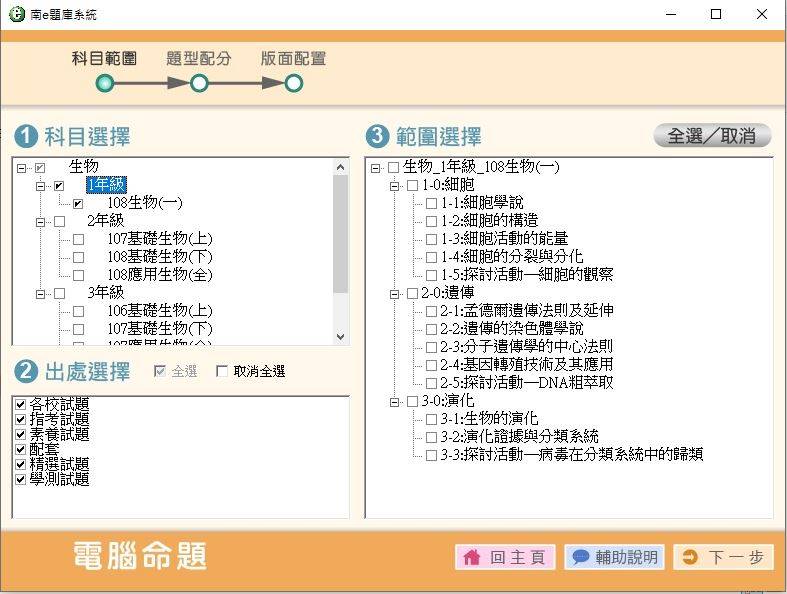Image resolution: width=787 pixels, height=594 pixels.
Task: Uncheck 學測試題 source
Action: [21, 479]
